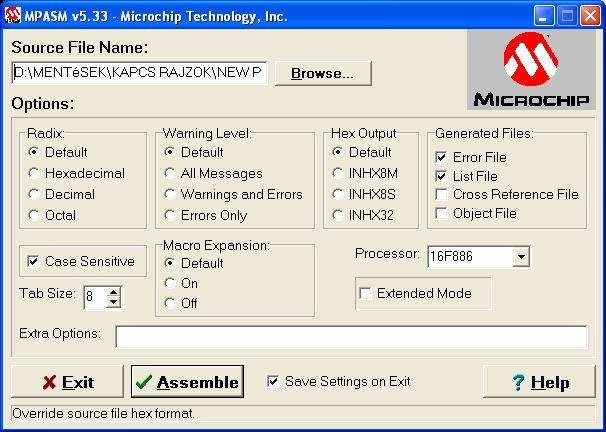Viewport: 606px width, 432px height.
Task: Click the Extra Options text field
Action: (x=351, y=337)
